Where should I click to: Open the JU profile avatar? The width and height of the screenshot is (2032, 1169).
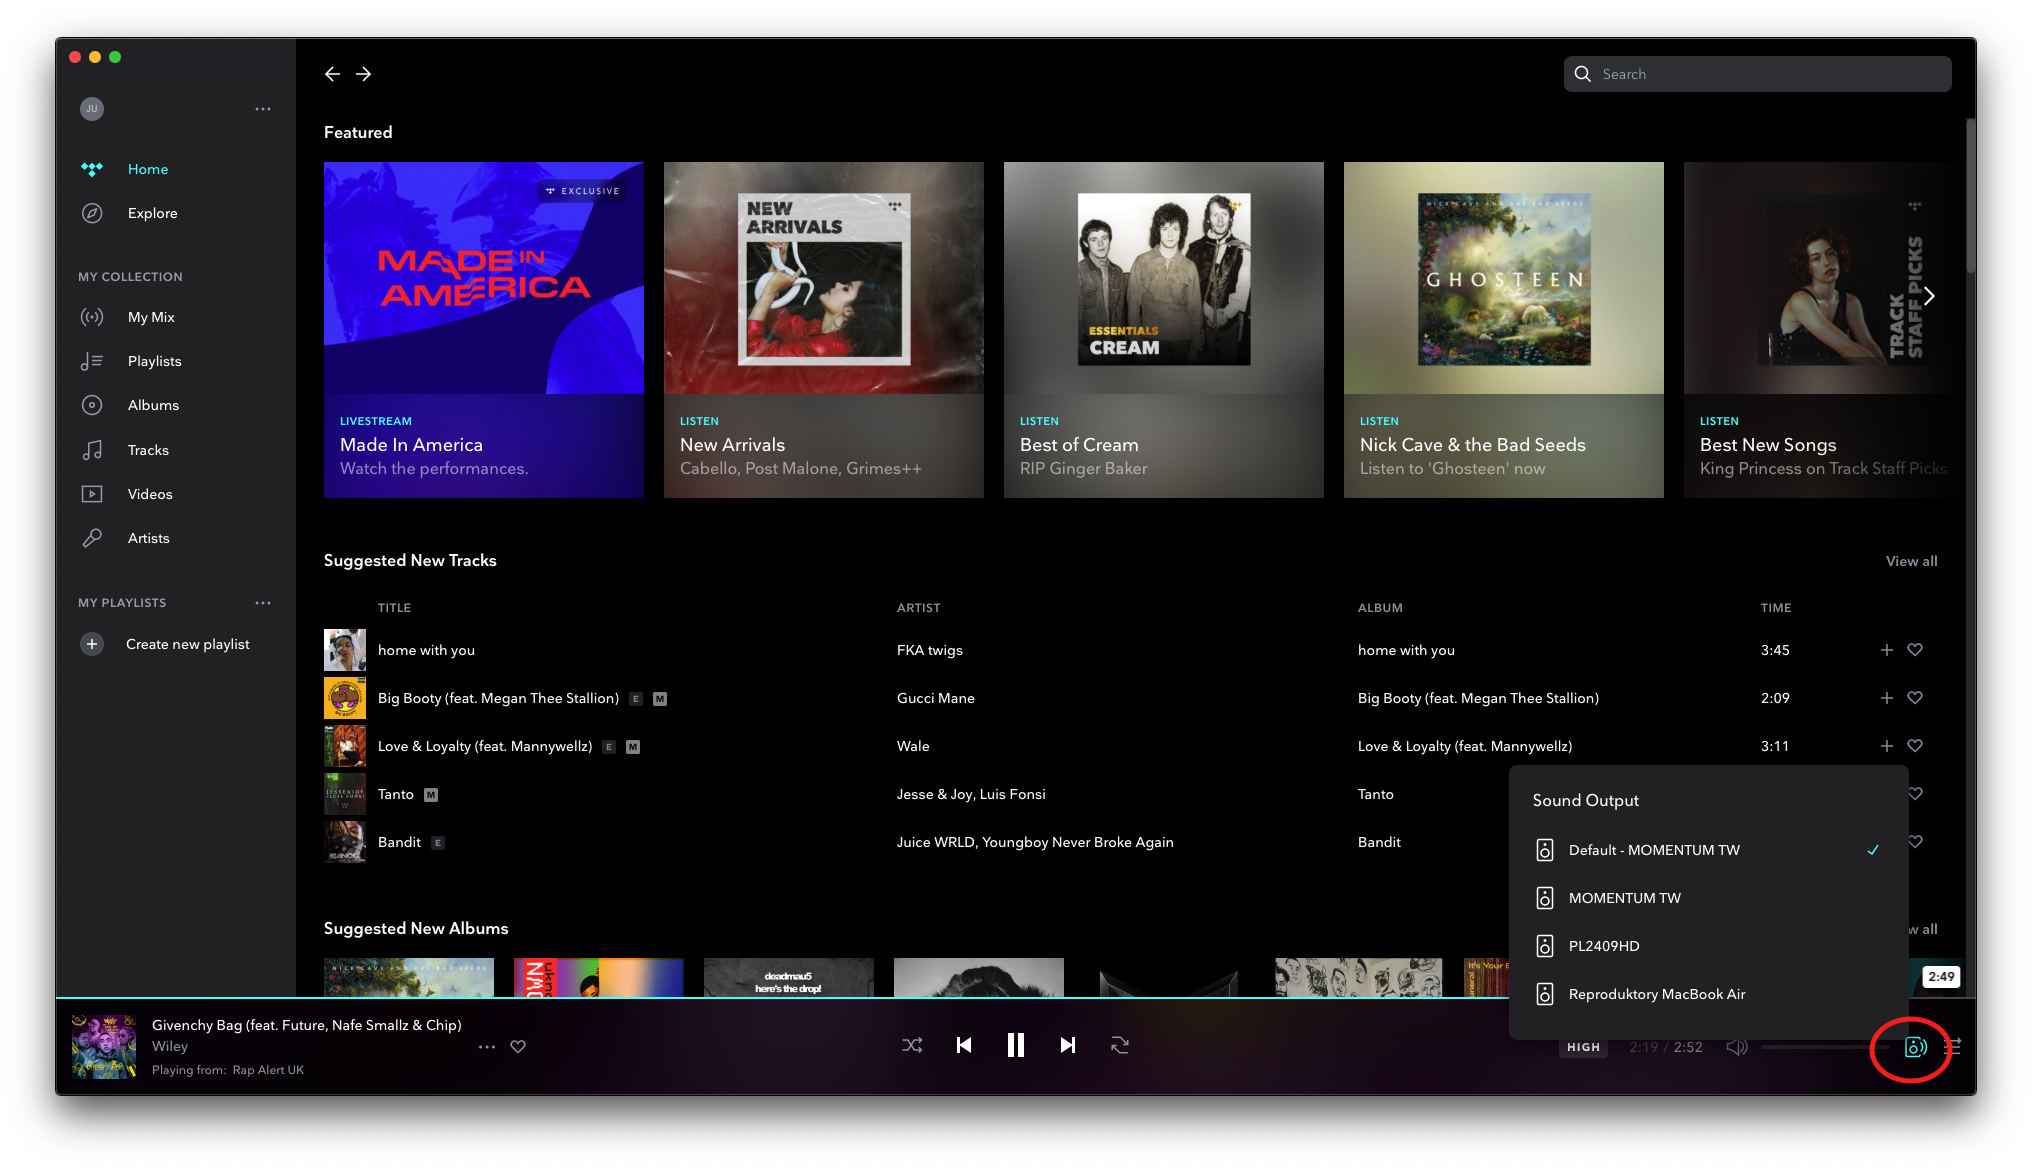[92, 109]
